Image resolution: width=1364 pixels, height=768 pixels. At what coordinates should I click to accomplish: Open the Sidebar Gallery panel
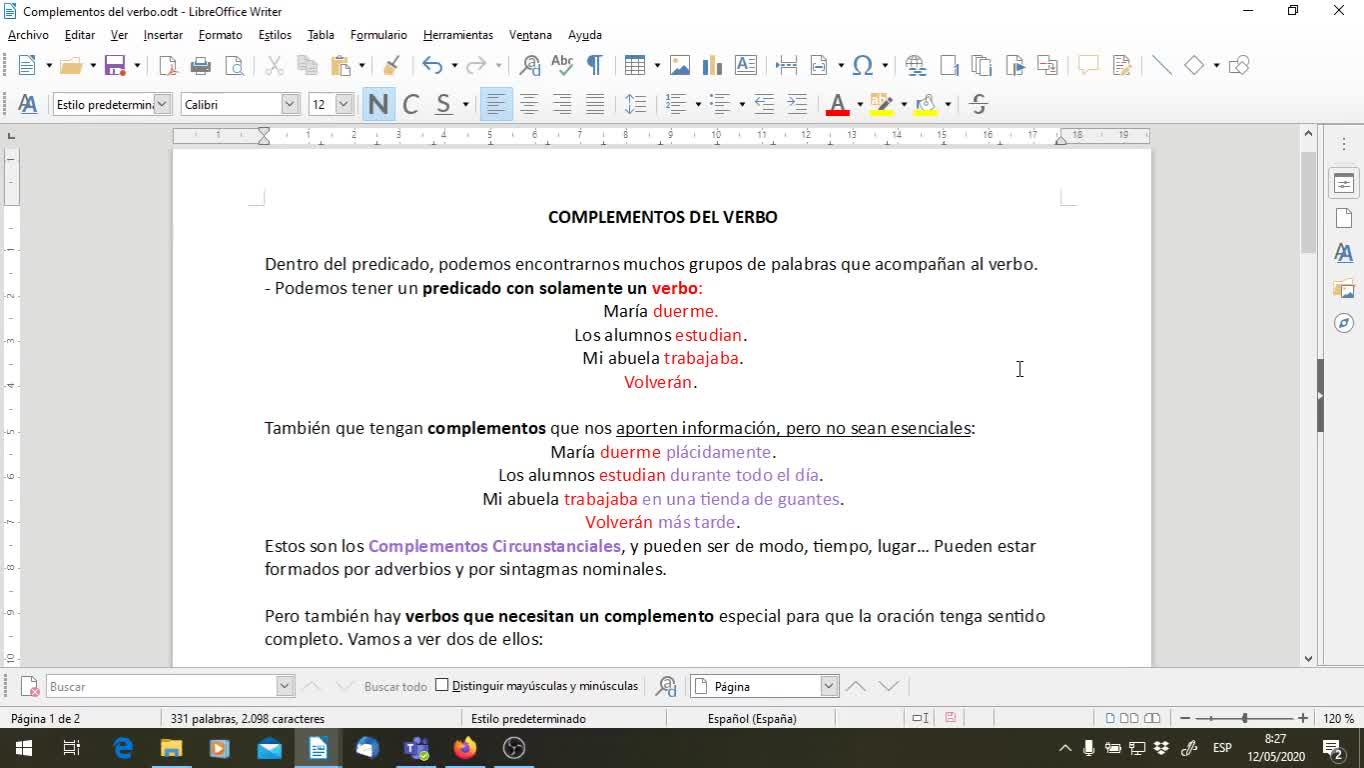tap(1344, 288)
